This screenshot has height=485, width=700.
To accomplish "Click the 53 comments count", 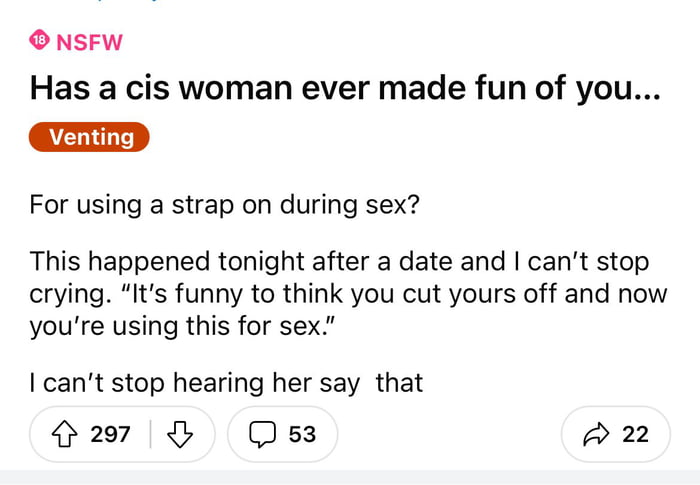I will 302,434.
